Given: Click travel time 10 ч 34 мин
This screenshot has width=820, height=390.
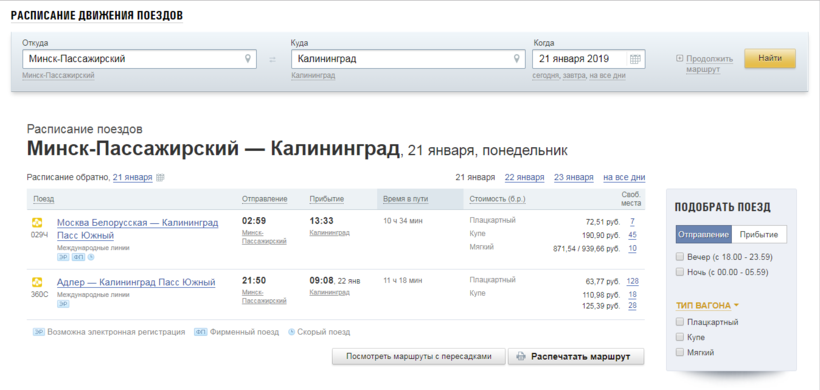Looking at the screenshot, I should point(403,221).
